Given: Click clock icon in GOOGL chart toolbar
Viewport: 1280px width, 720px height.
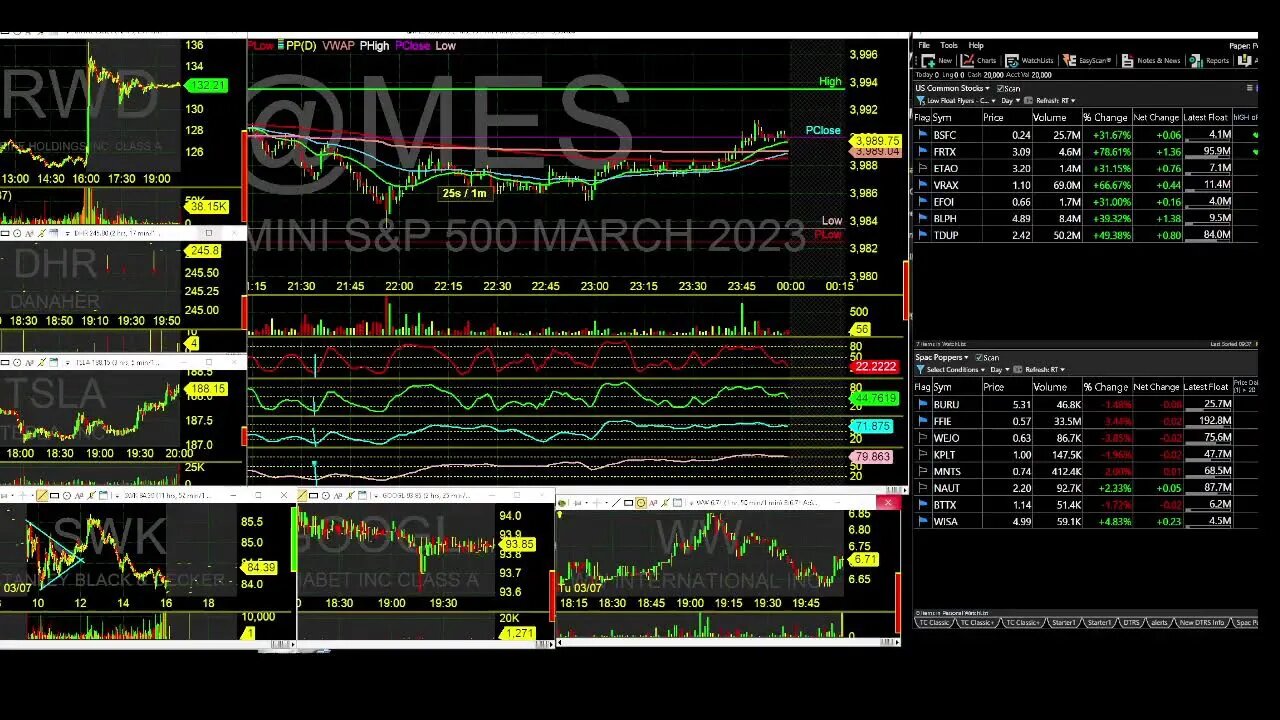Looking at the screenshot, I should [x=326, y=496].
